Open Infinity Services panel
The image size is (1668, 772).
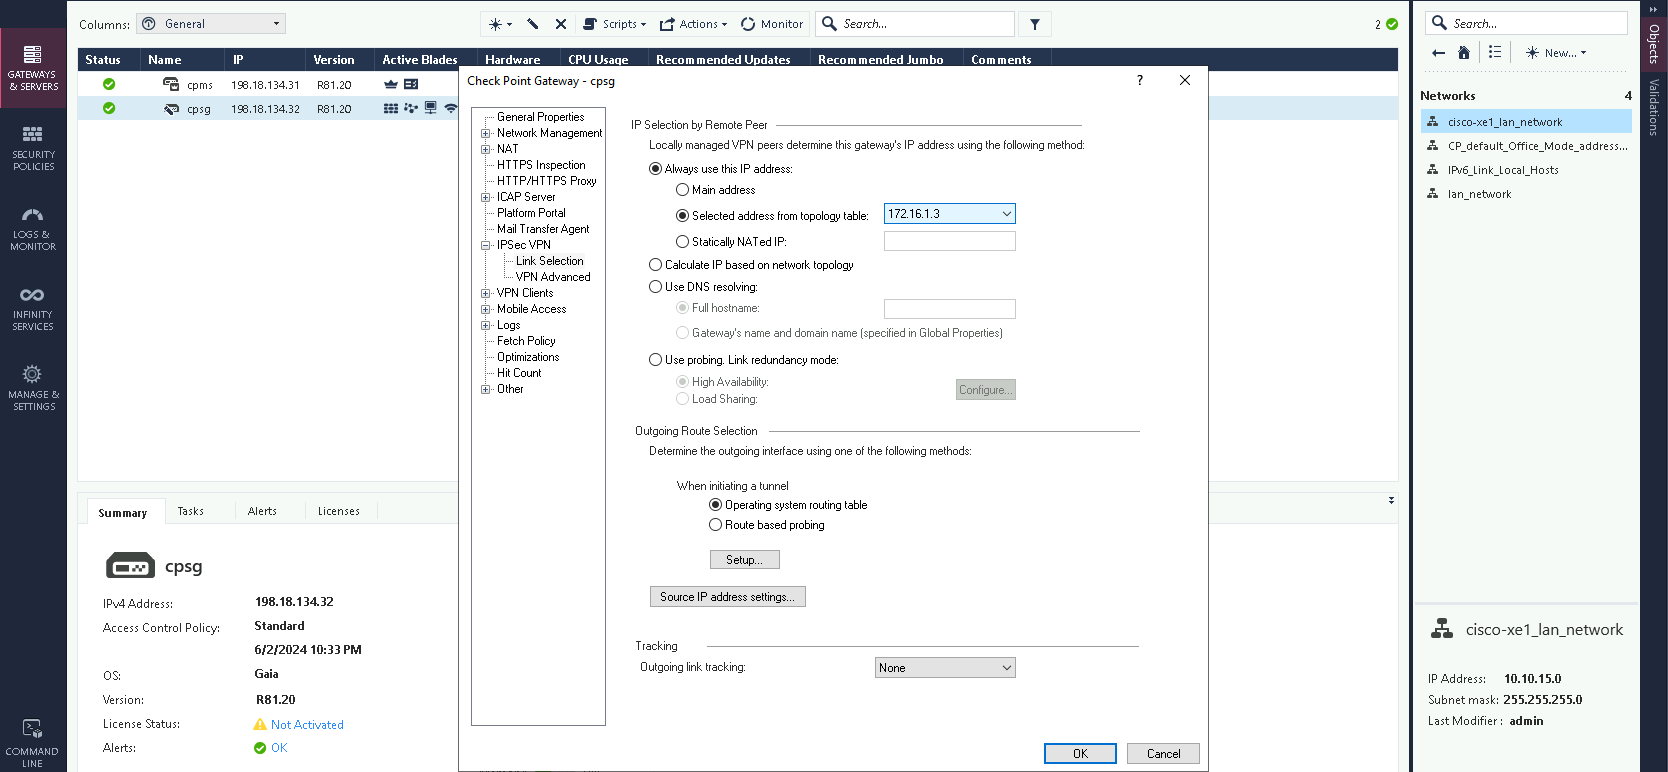(x=33, y=308)
